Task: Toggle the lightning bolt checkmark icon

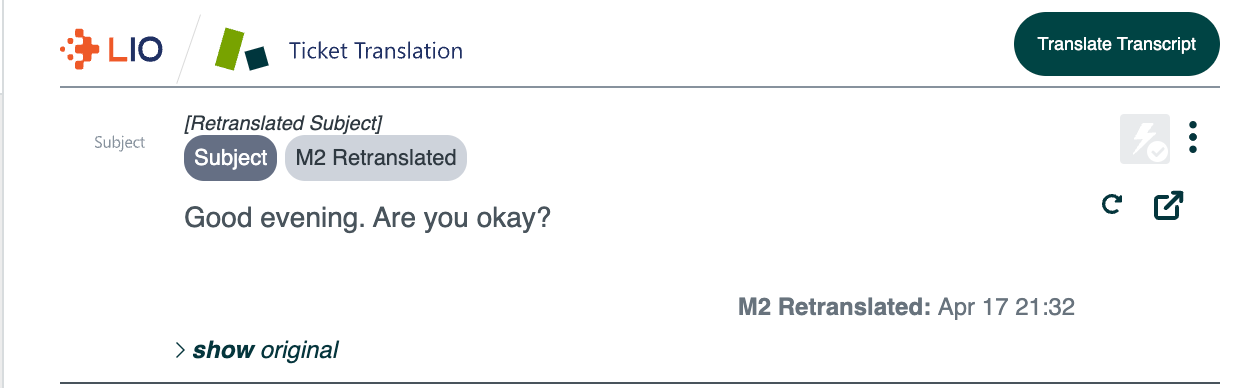Action: tap(1145, 139)
